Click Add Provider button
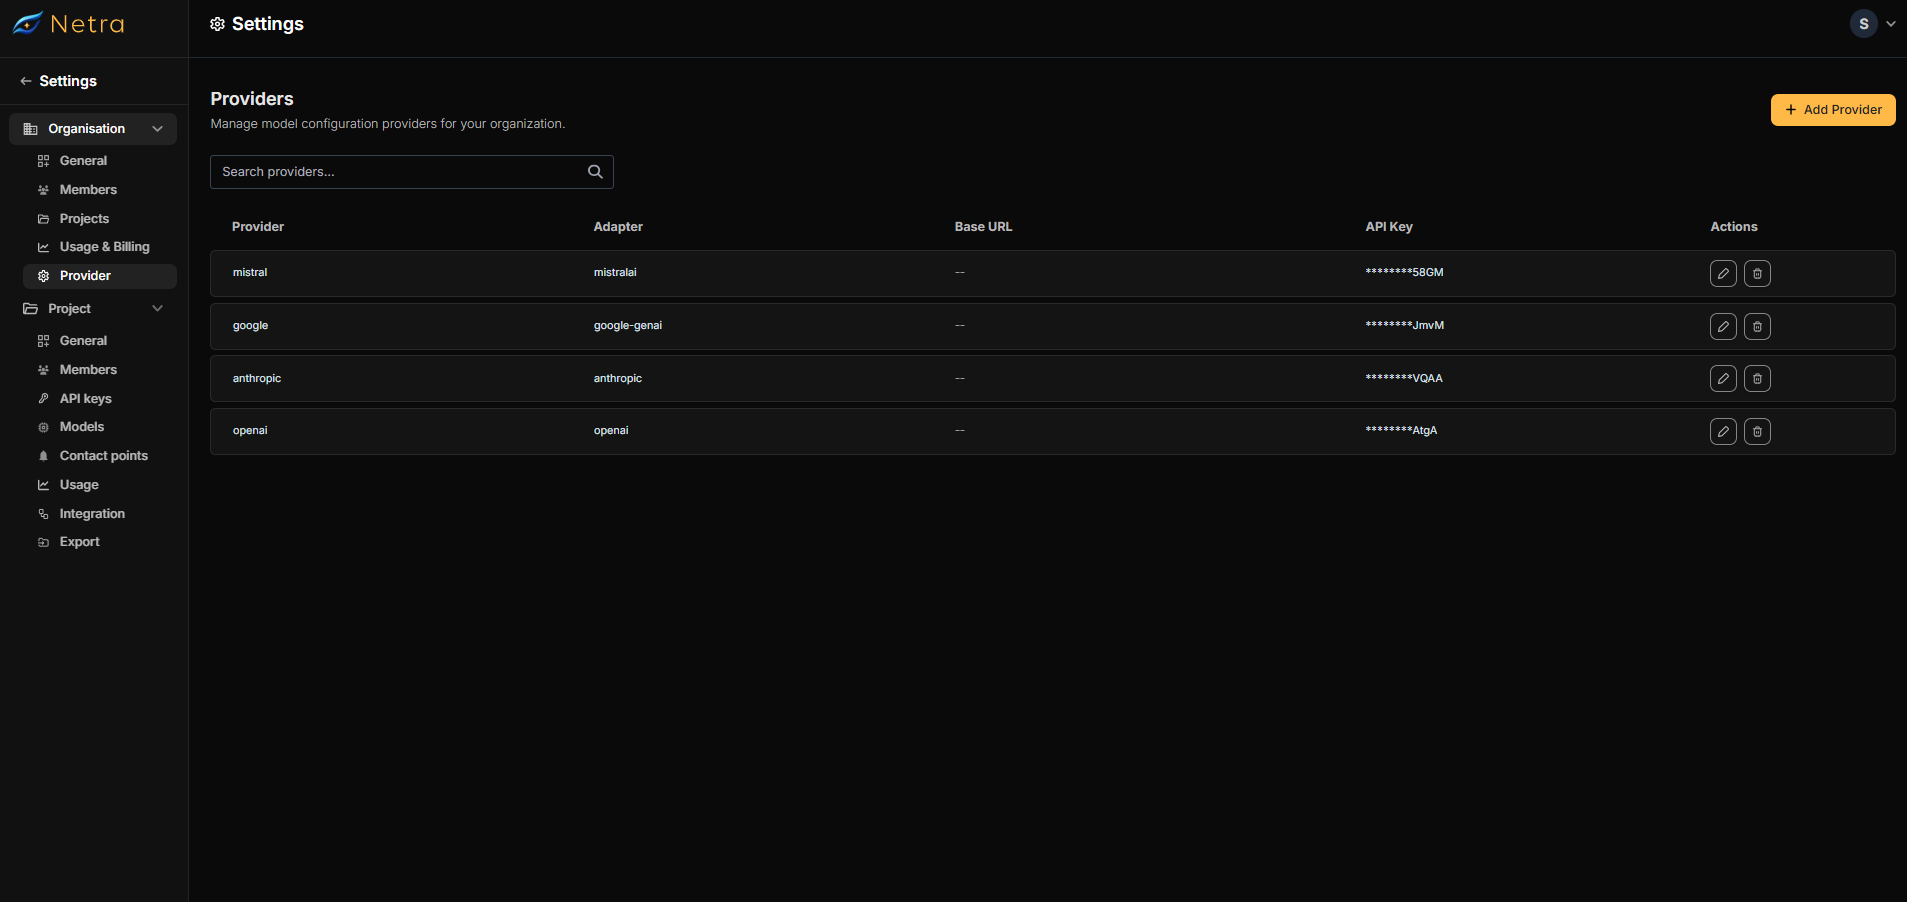The image size is (1907, 902). coord(1833,110)
